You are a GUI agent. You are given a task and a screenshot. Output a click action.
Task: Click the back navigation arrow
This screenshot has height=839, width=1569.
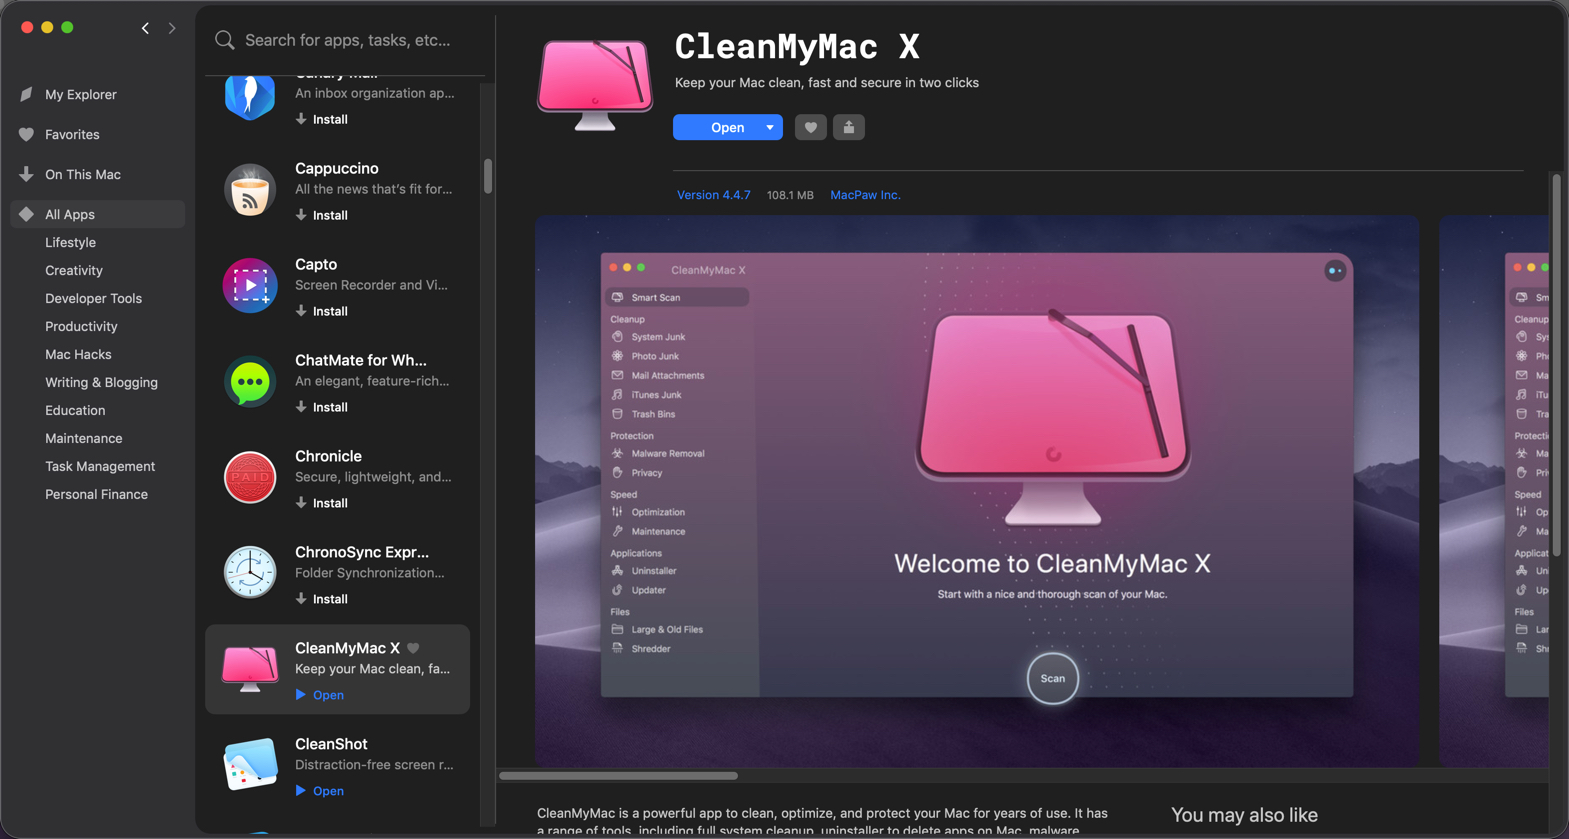[146, 28]
